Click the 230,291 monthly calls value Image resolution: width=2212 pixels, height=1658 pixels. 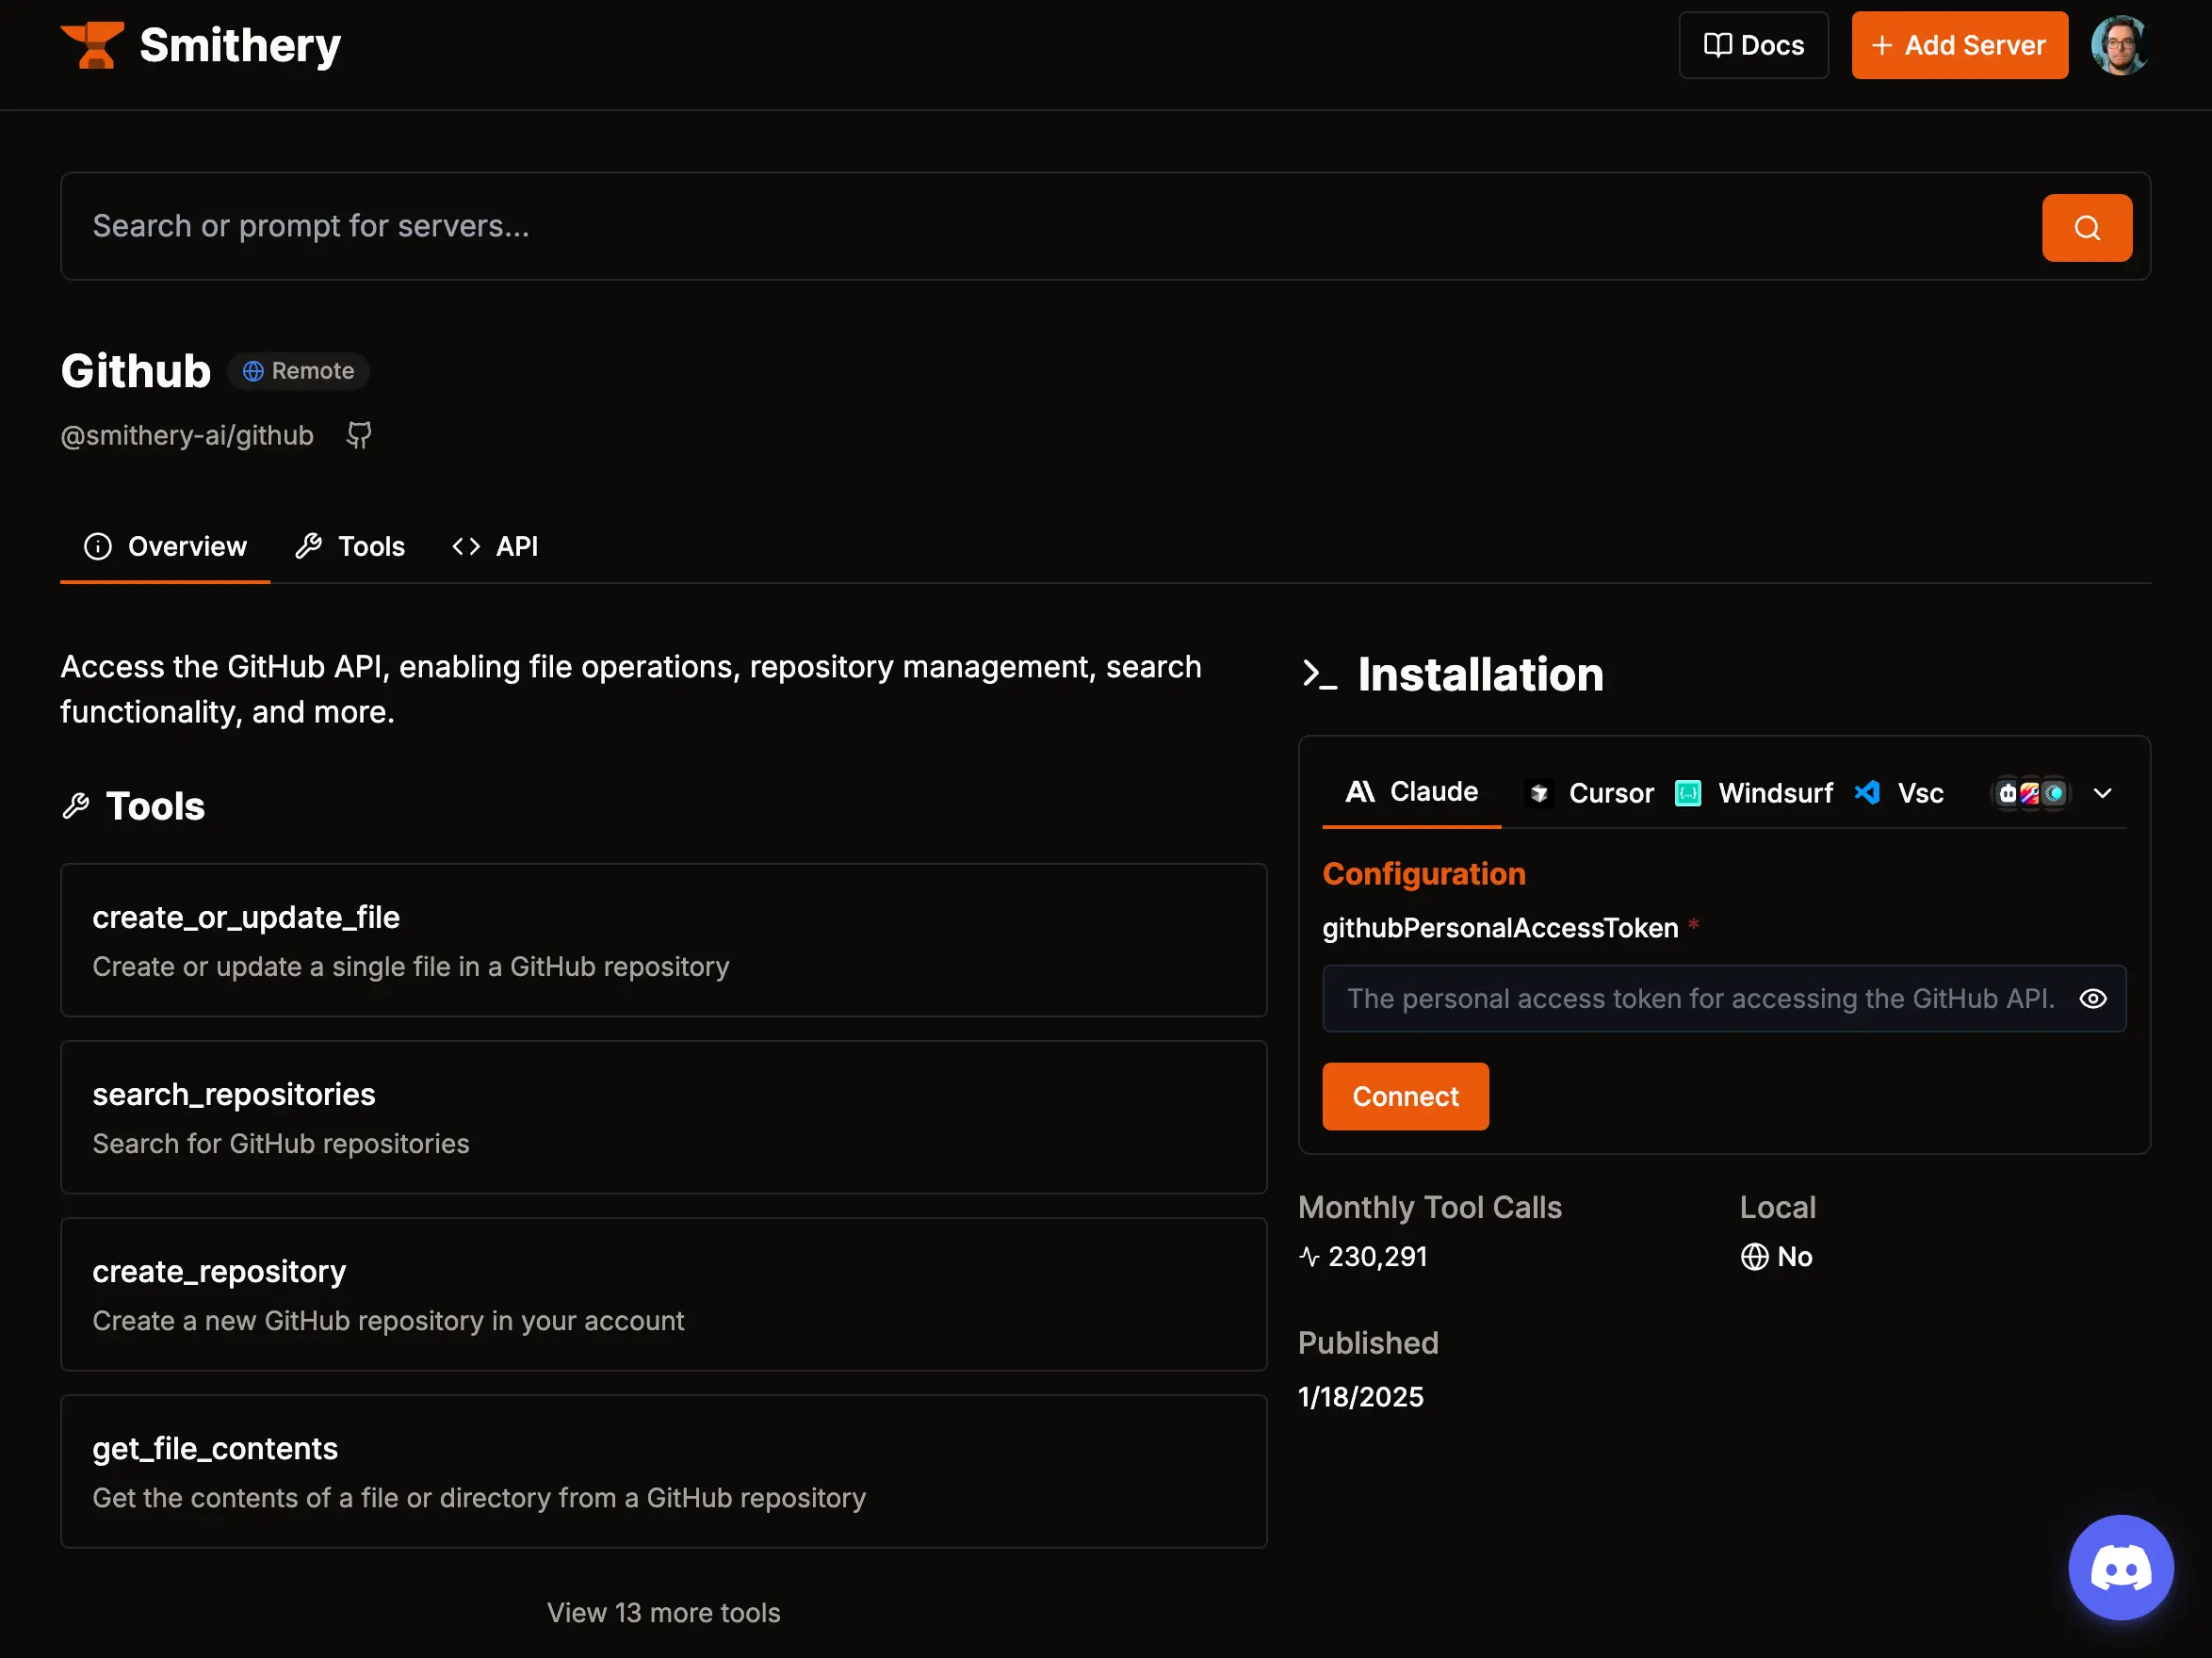1377,1256
